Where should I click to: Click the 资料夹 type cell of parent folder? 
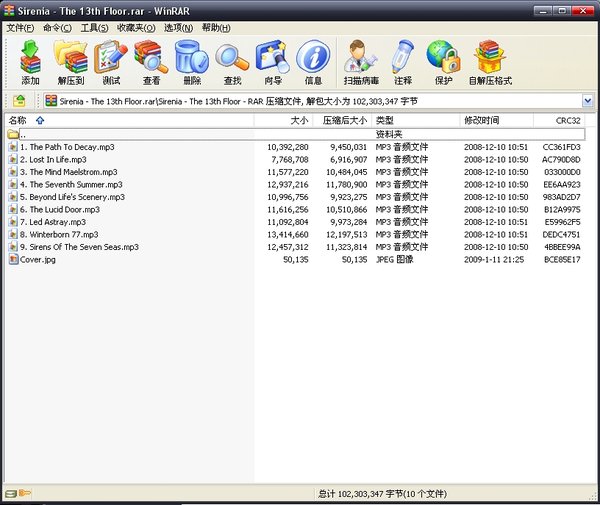[389, 134]
